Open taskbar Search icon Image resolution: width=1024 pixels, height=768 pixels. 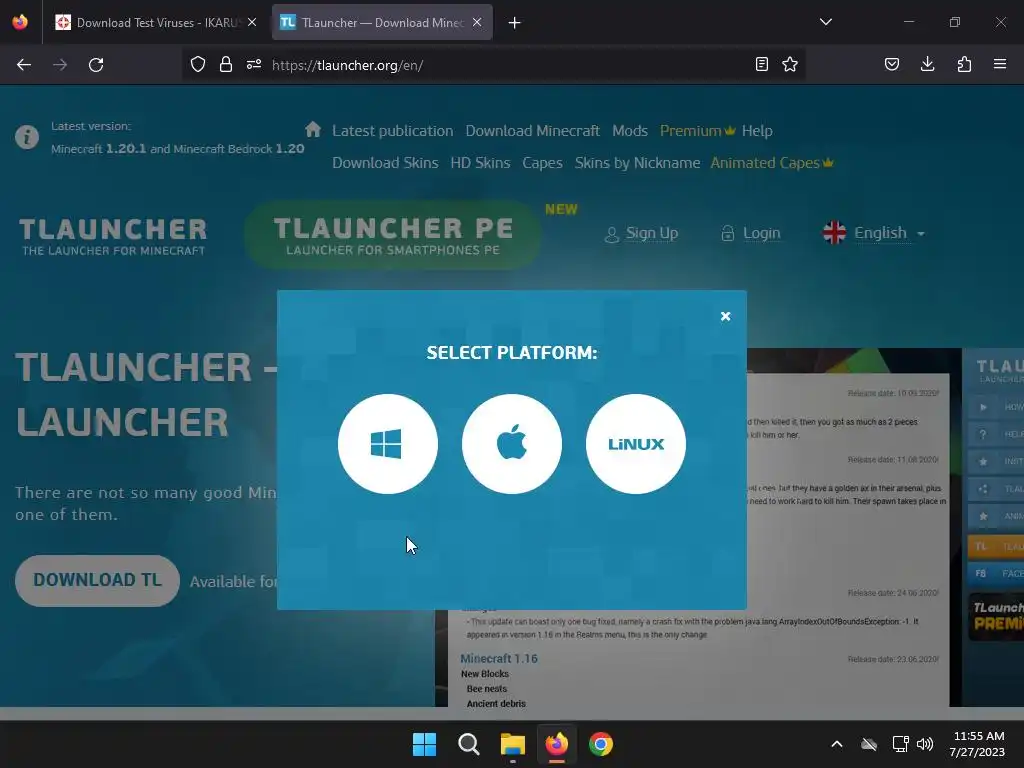point(468,744)
